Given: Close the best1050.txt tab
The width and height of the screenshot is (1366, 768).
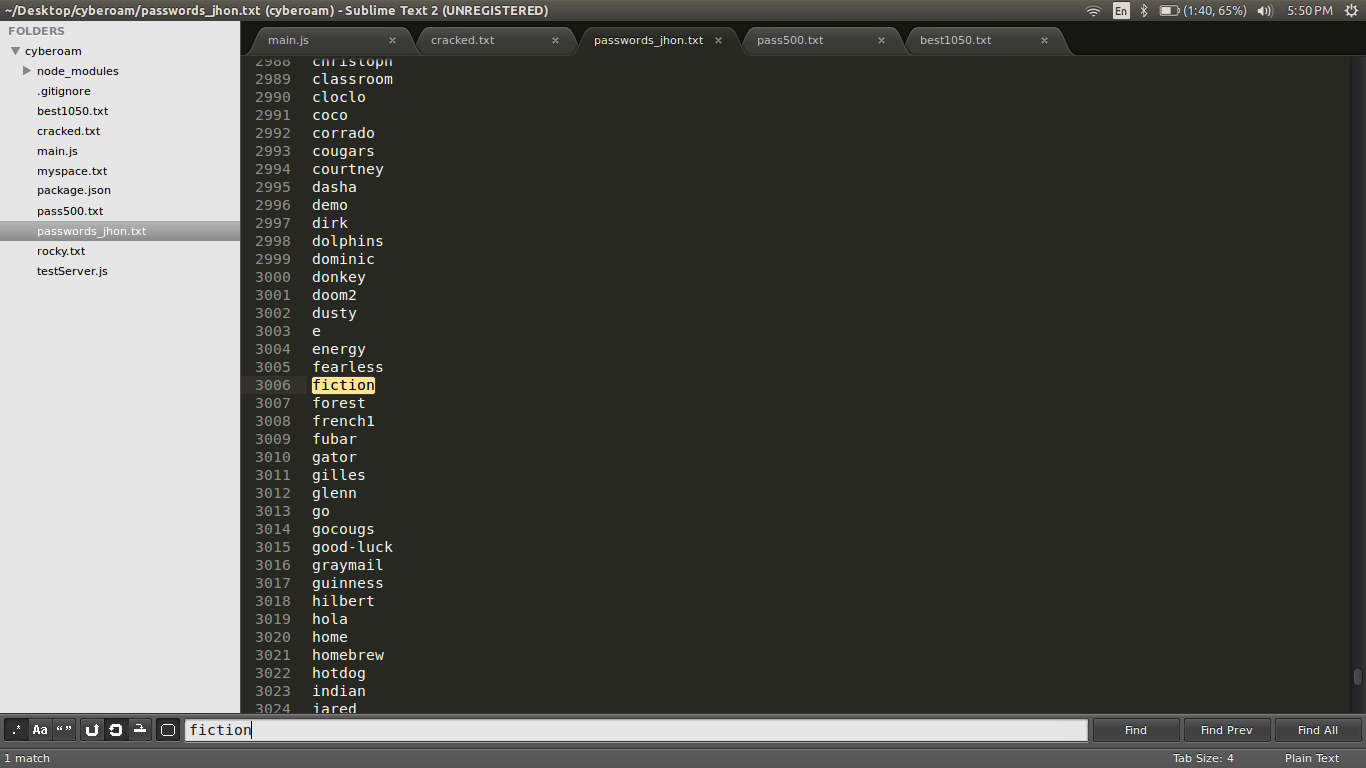Looking at the screenshot, I should coord(1044,41).
